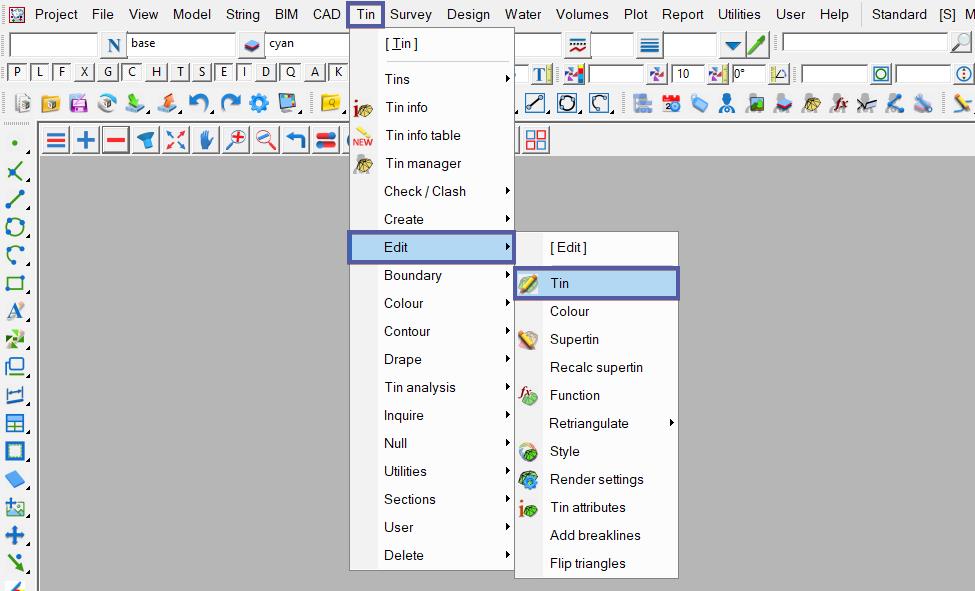Viewport: 975px width, 591px height.
Task: Click the text height field showing 10
Action: 688,74
